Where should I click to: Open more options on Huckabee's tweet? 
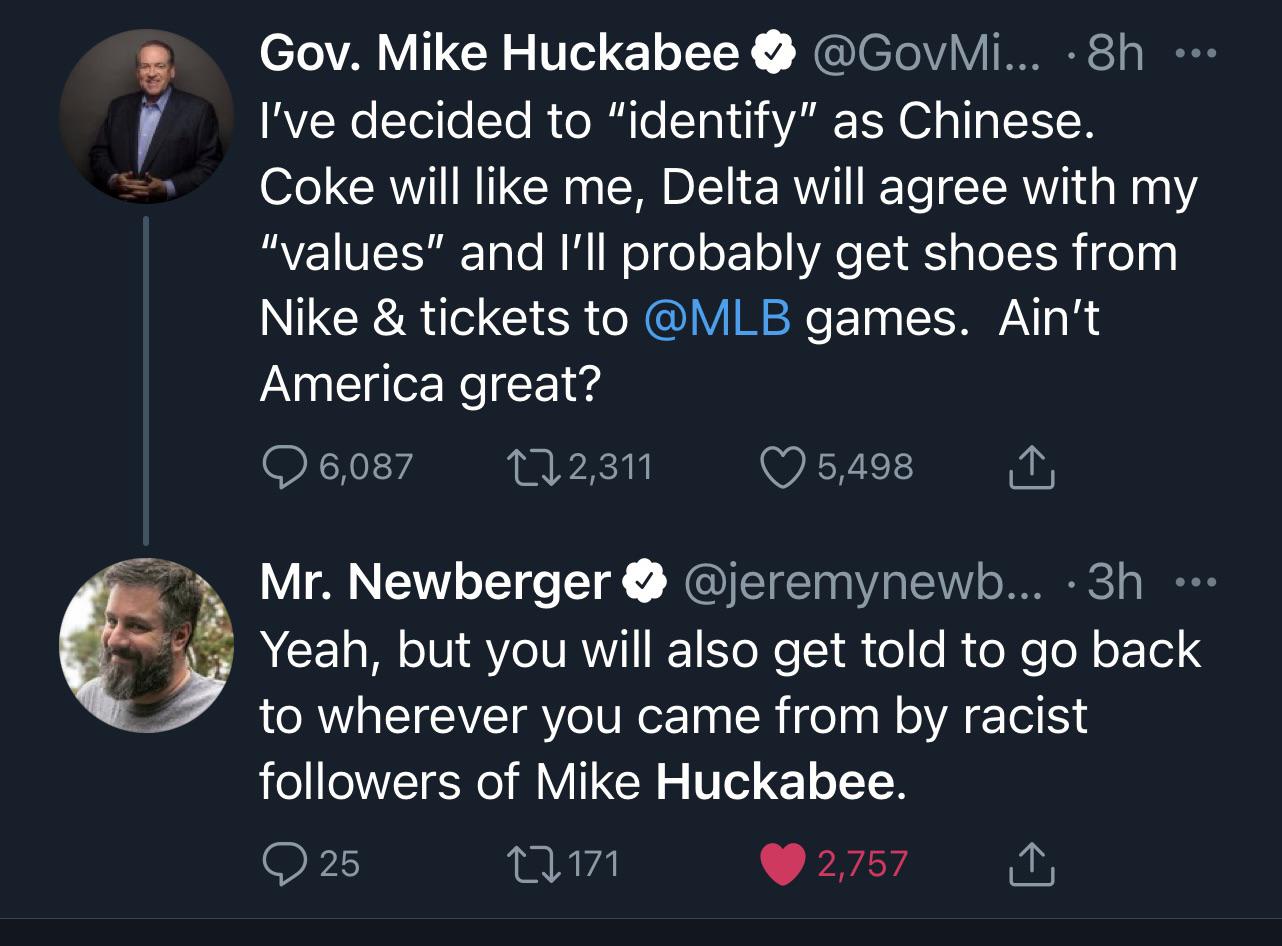(x=1195, y=53)
